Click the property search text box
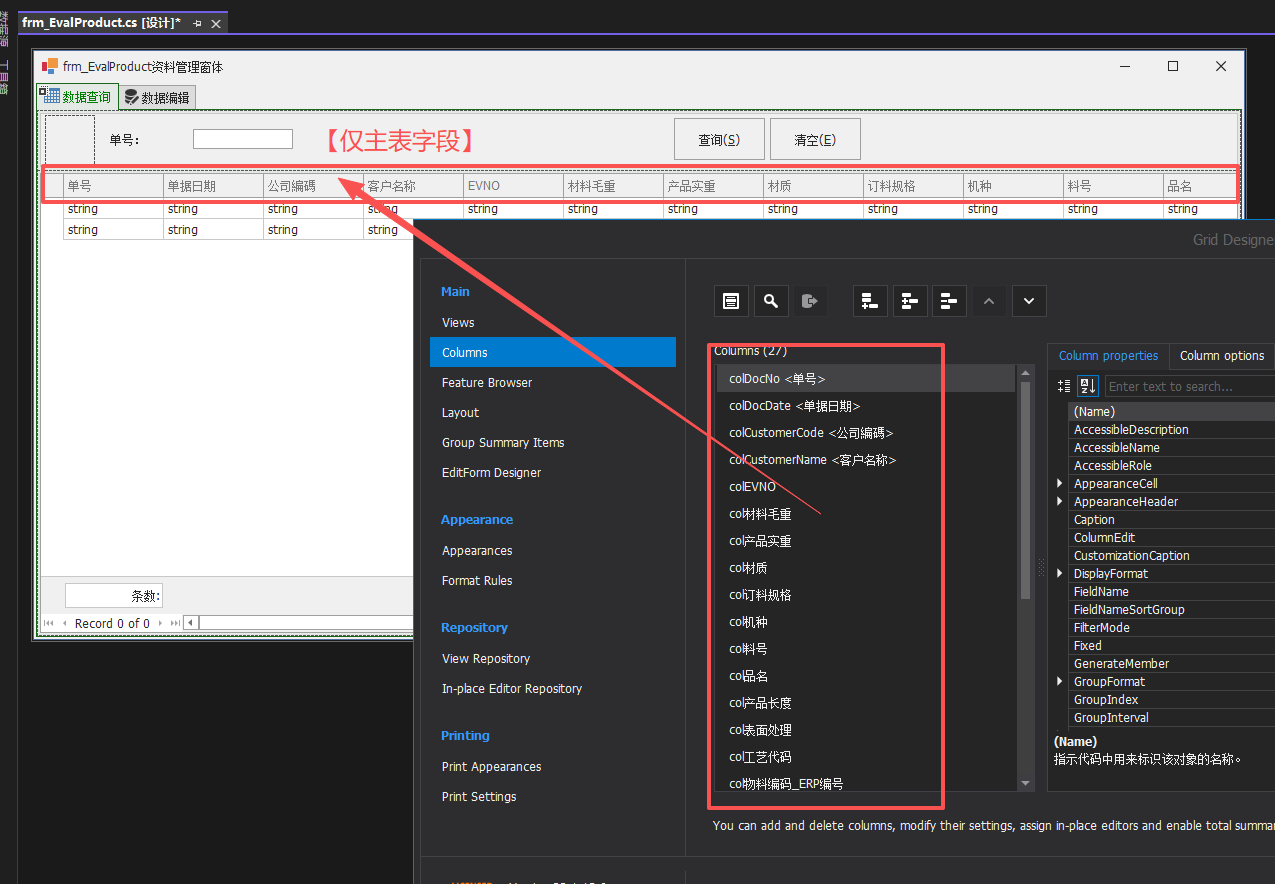The width and height of the screenshot is (1275, 884). click(1189, 386)
